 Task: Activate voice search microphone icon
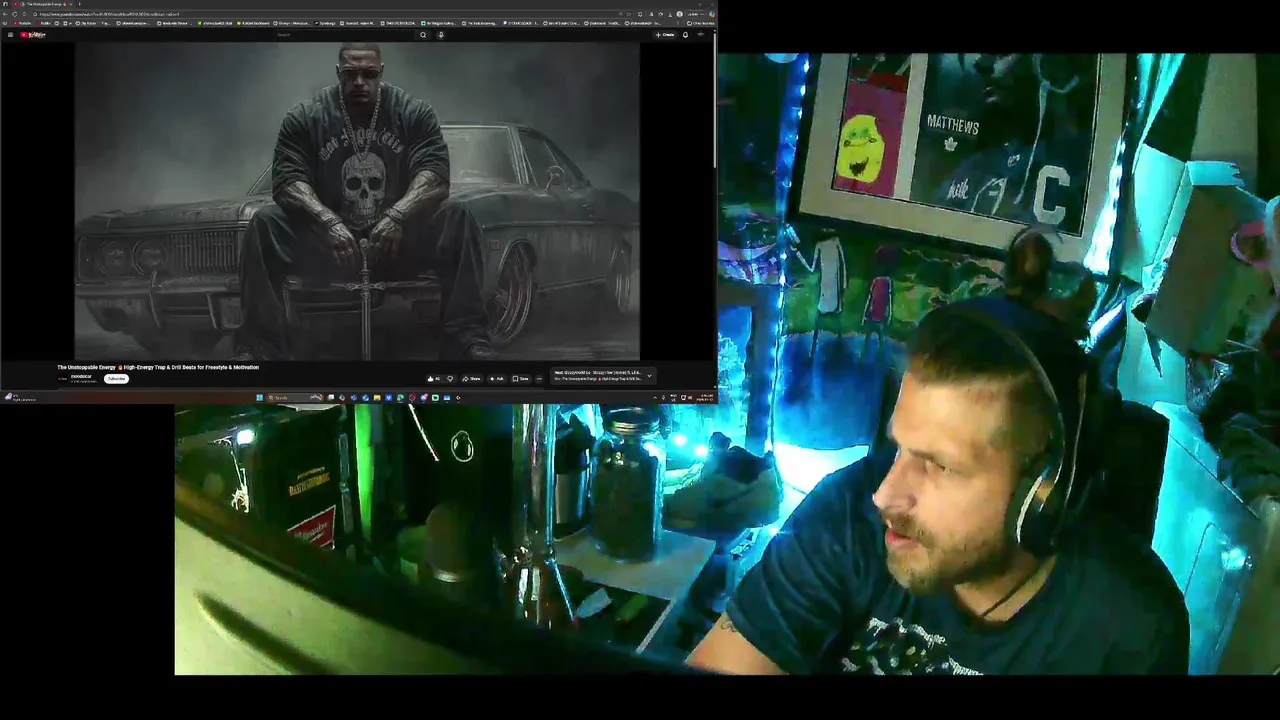pos(441,35)
